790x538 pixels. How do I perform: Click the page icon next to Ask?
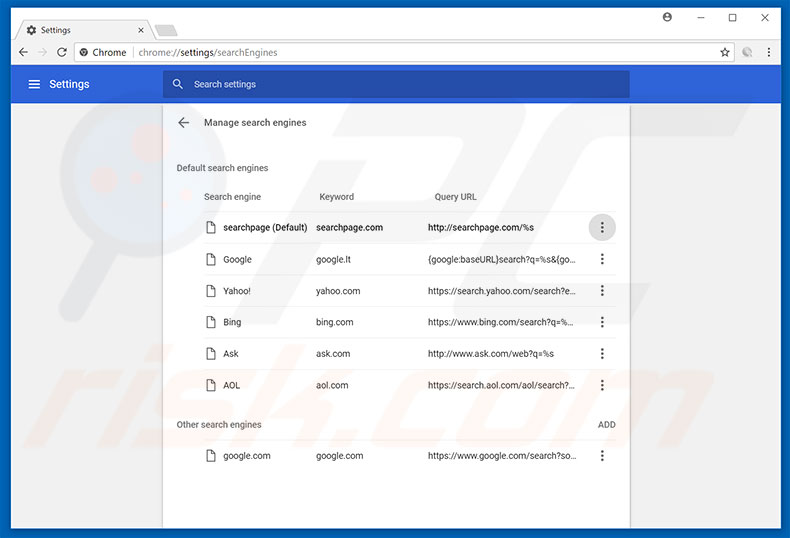point(211,354)
